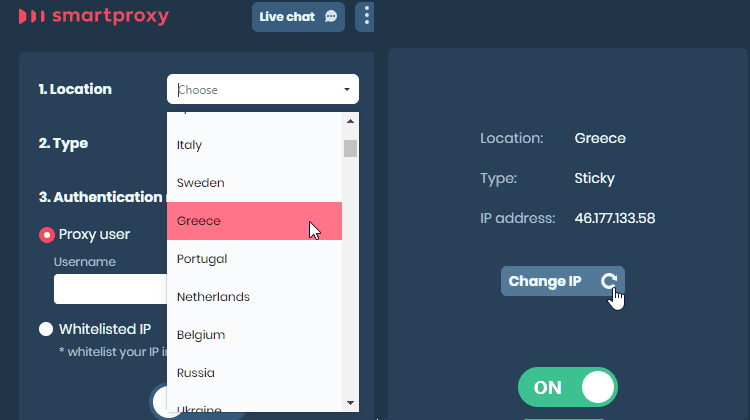The height and width of the screenshot is (420, 750).
Task: Select the Proxy user radio button
Action: click(x=46, y=235)
